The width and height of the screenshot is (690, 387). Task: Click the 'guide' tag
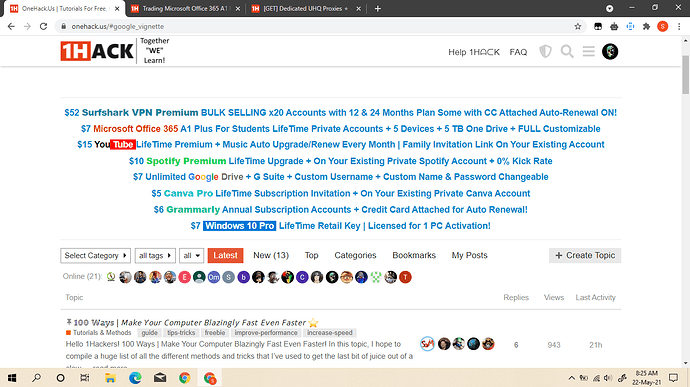(149, 333)
